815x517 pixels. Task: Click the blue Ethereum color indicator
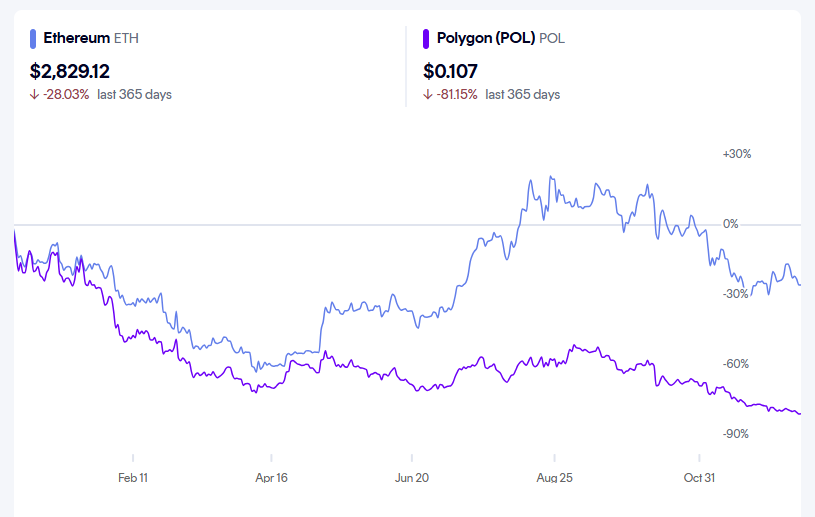(35, 38)
